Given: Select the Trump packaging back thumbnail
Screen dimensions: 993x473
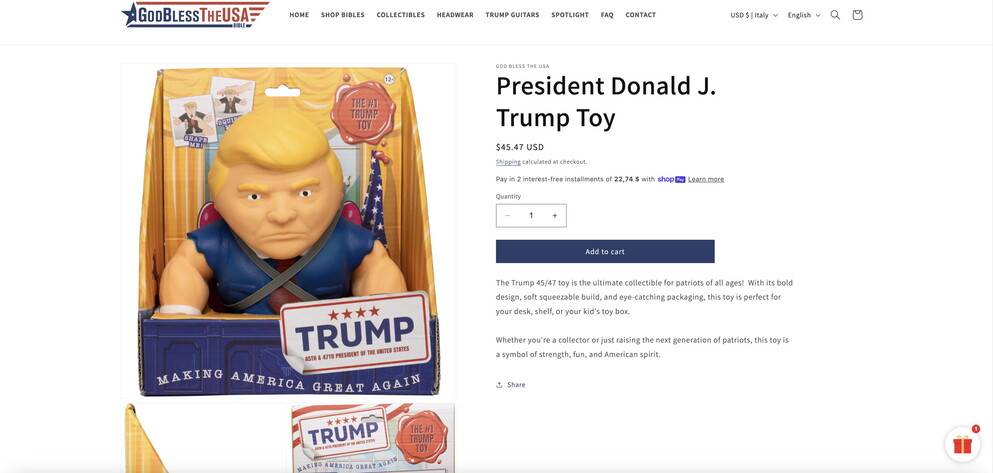Looking at the screenshot, I should [373, 438].
